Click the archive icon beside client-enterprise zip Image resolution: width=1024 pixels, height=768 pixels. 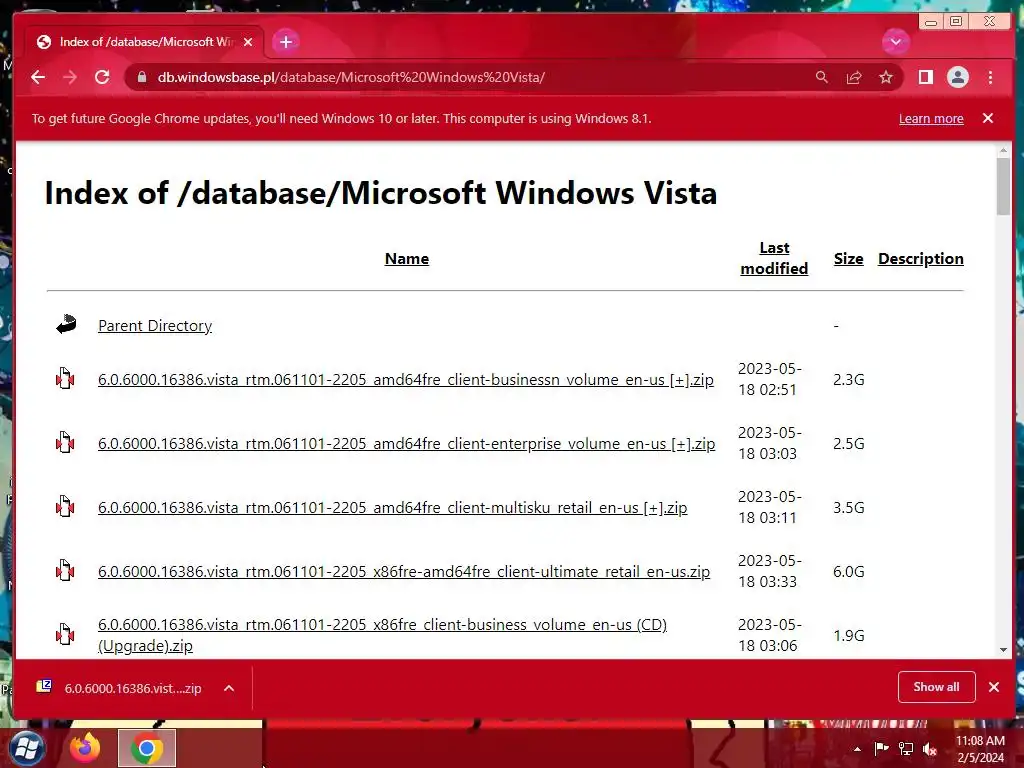point(65,442)
